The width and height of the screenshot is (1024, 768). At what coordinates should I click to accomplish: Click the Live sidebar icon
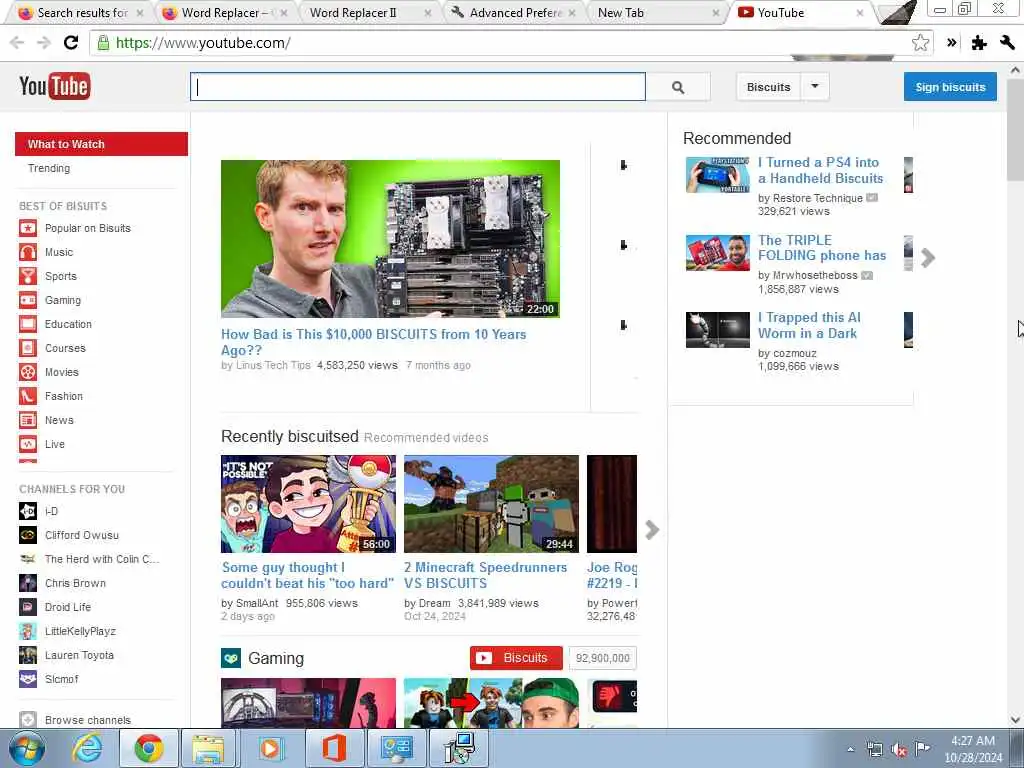[x=28, y=444]
